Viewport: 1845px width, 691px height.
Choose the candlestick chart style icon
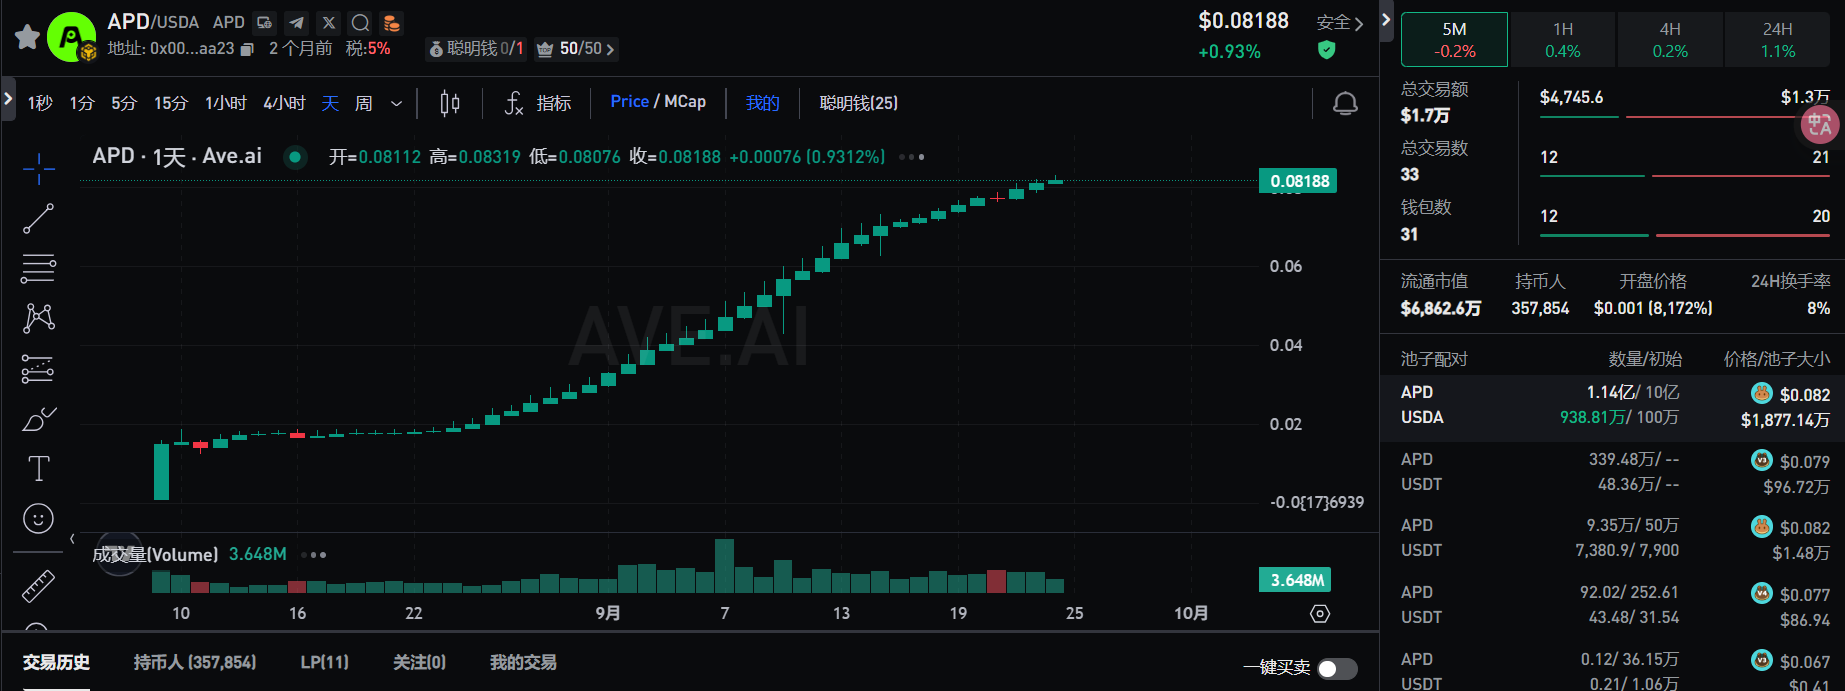coord(450,103)
